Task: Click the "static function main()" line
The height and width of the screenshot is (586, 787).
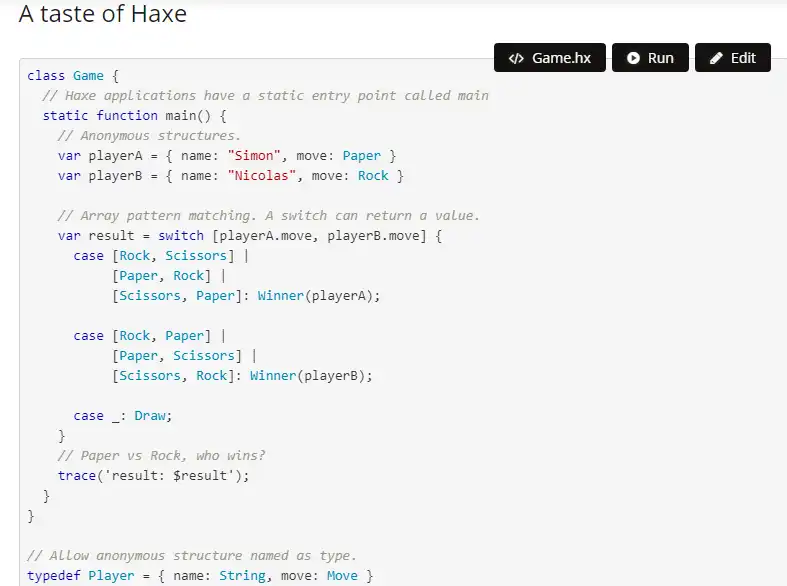Action: tap(134, 115)
